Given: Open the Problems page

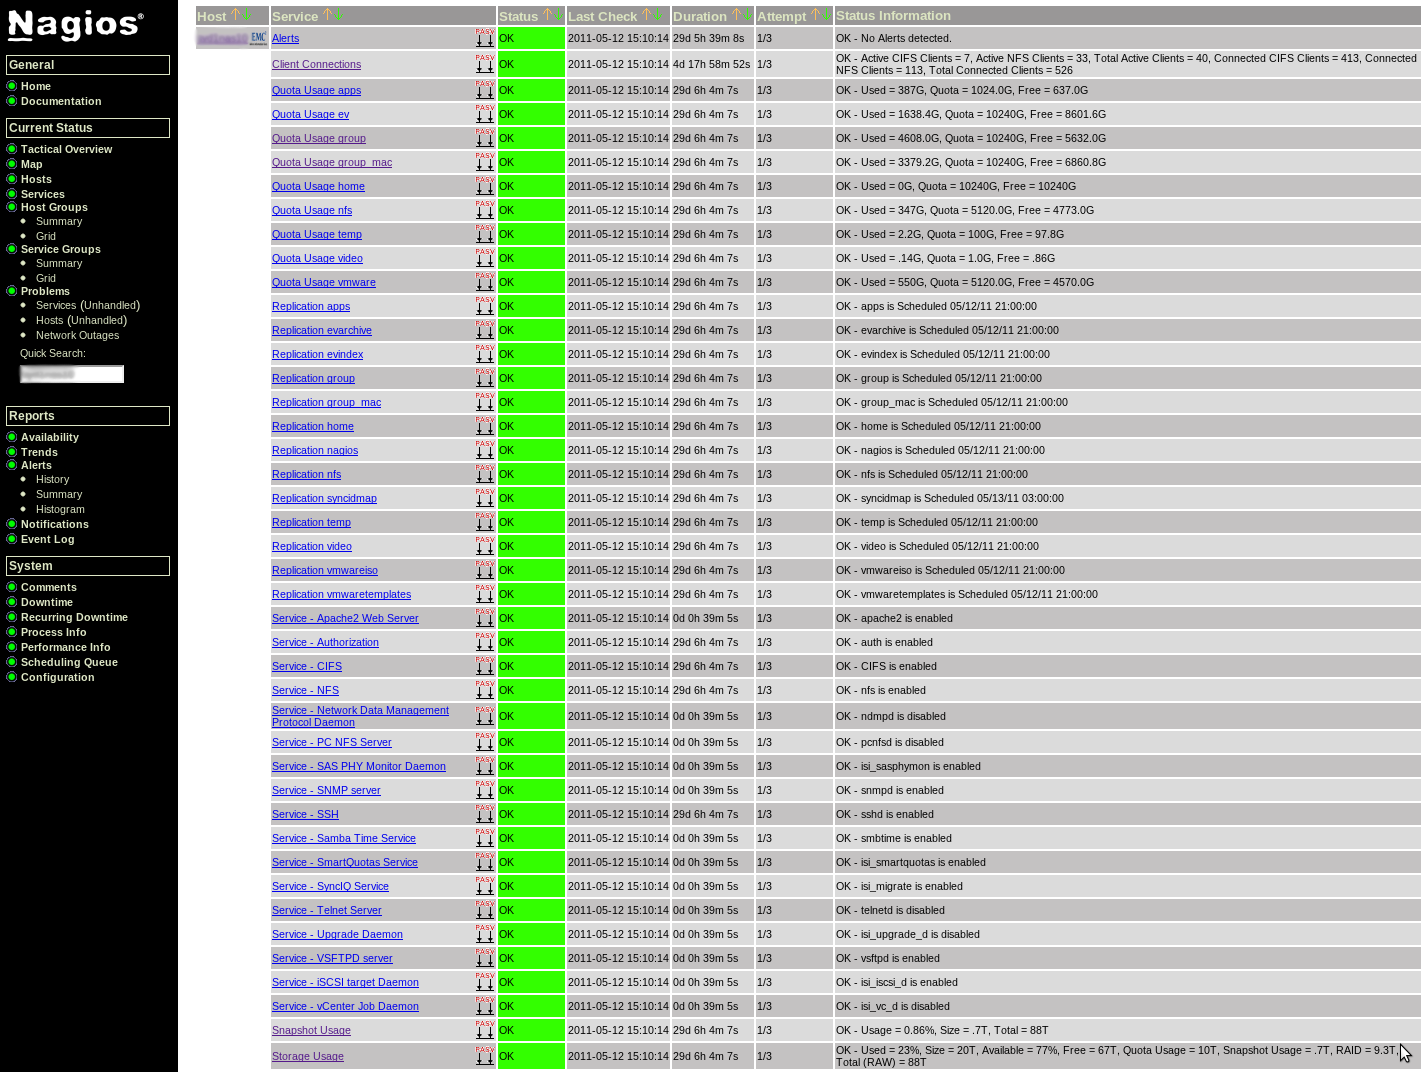Looking at the screenshot, I should pos(45,291).
